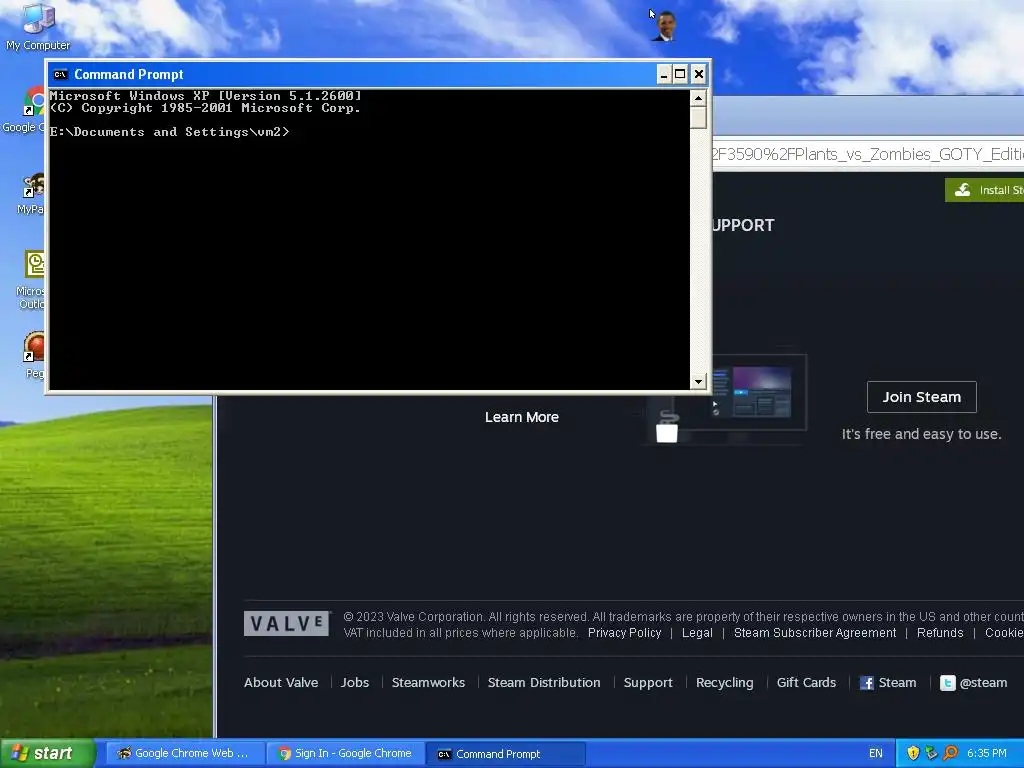This screenshot has height=768, width=1024.
Task: Open Steamworks footer link
Action: point(428,682)
